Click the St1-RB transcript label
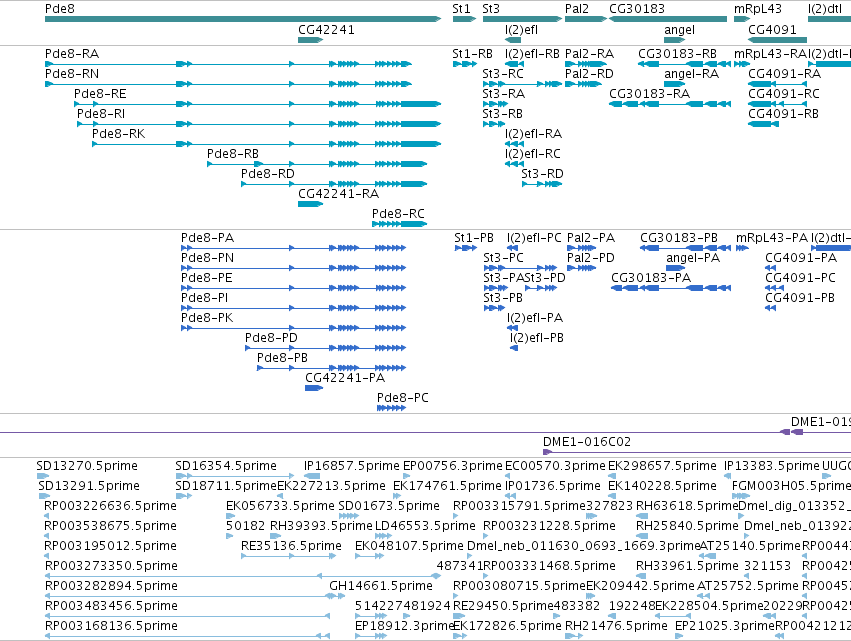The height and width of the screenshot is (641, 851). [473, 54]
